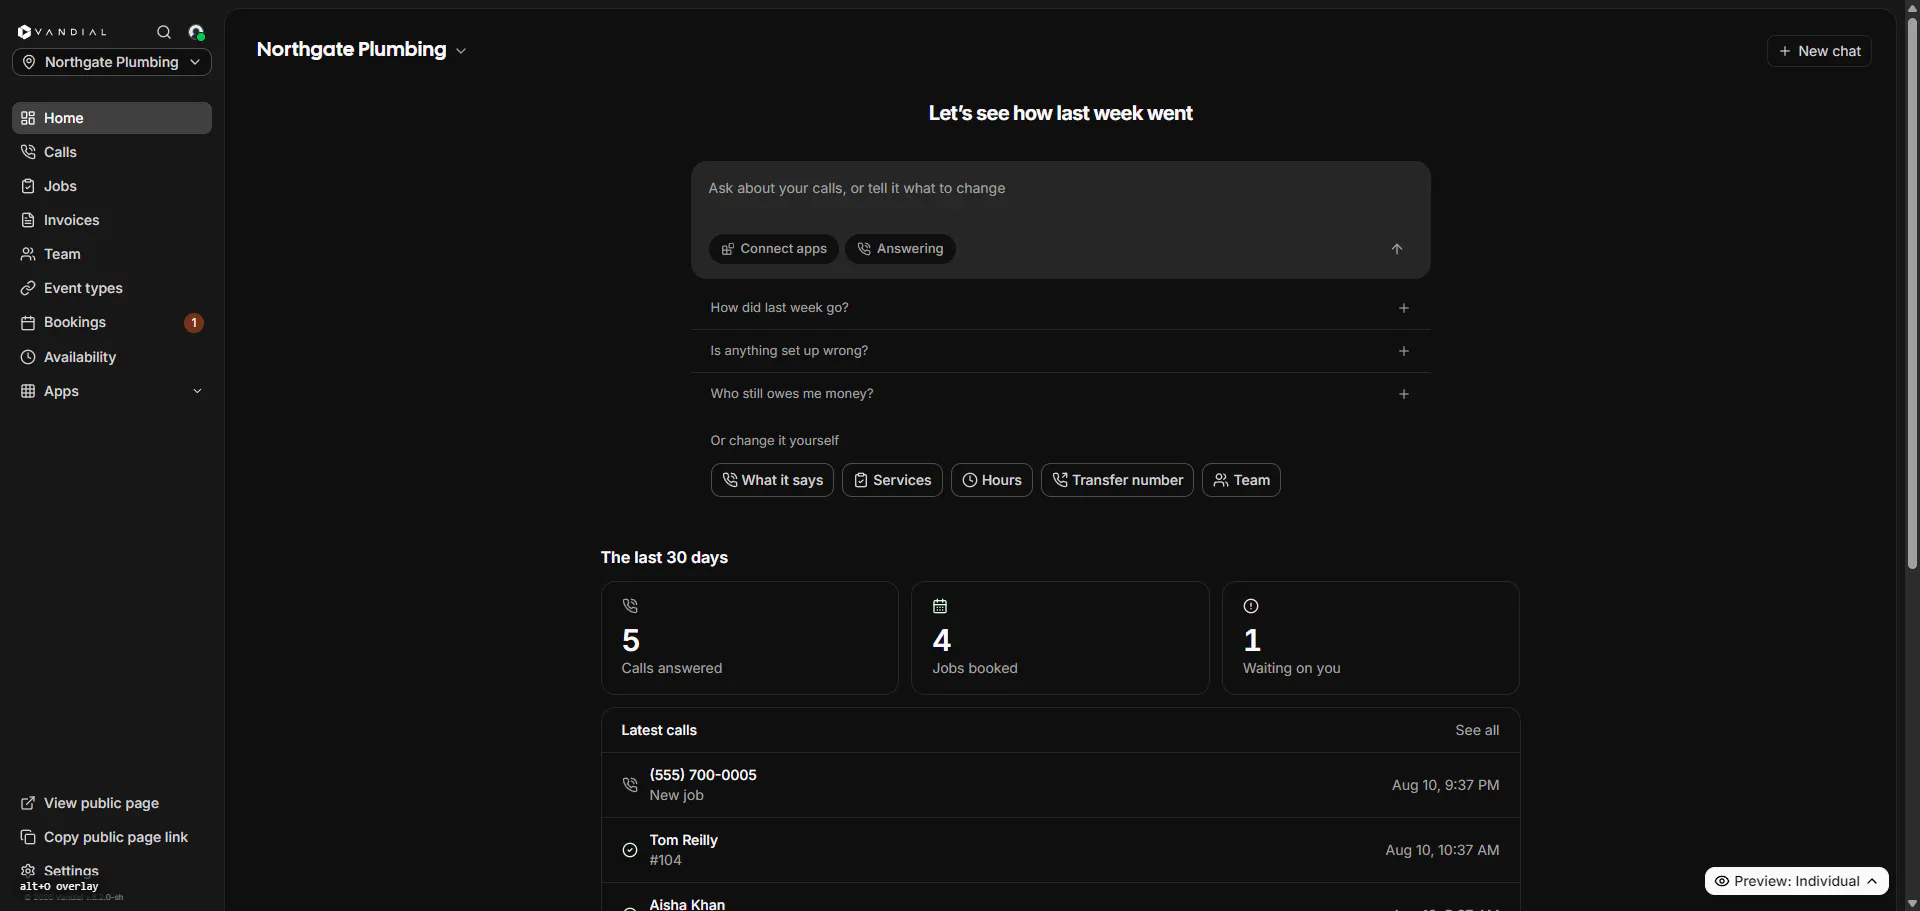Click the Team people icon in sidebar

[28, 254]
